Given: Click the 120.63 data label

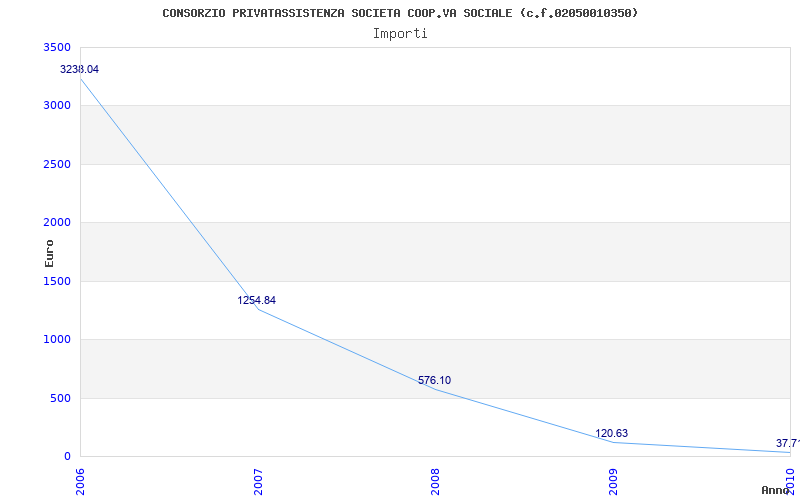Looking at the screenshot, I should (612, 433).
